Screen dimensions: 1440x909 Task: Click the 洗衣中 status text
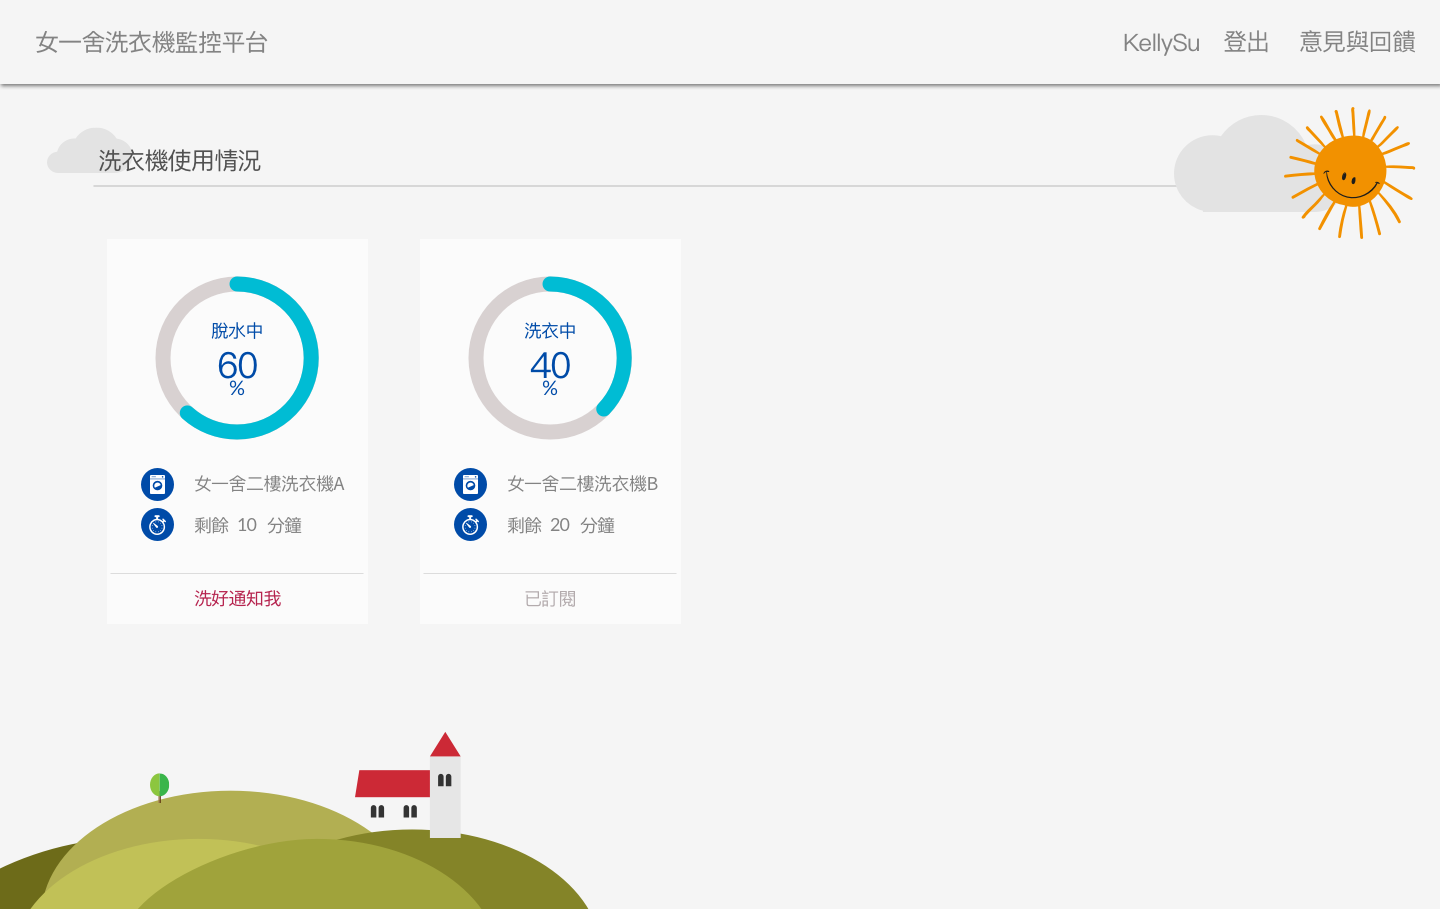(550, 331)
